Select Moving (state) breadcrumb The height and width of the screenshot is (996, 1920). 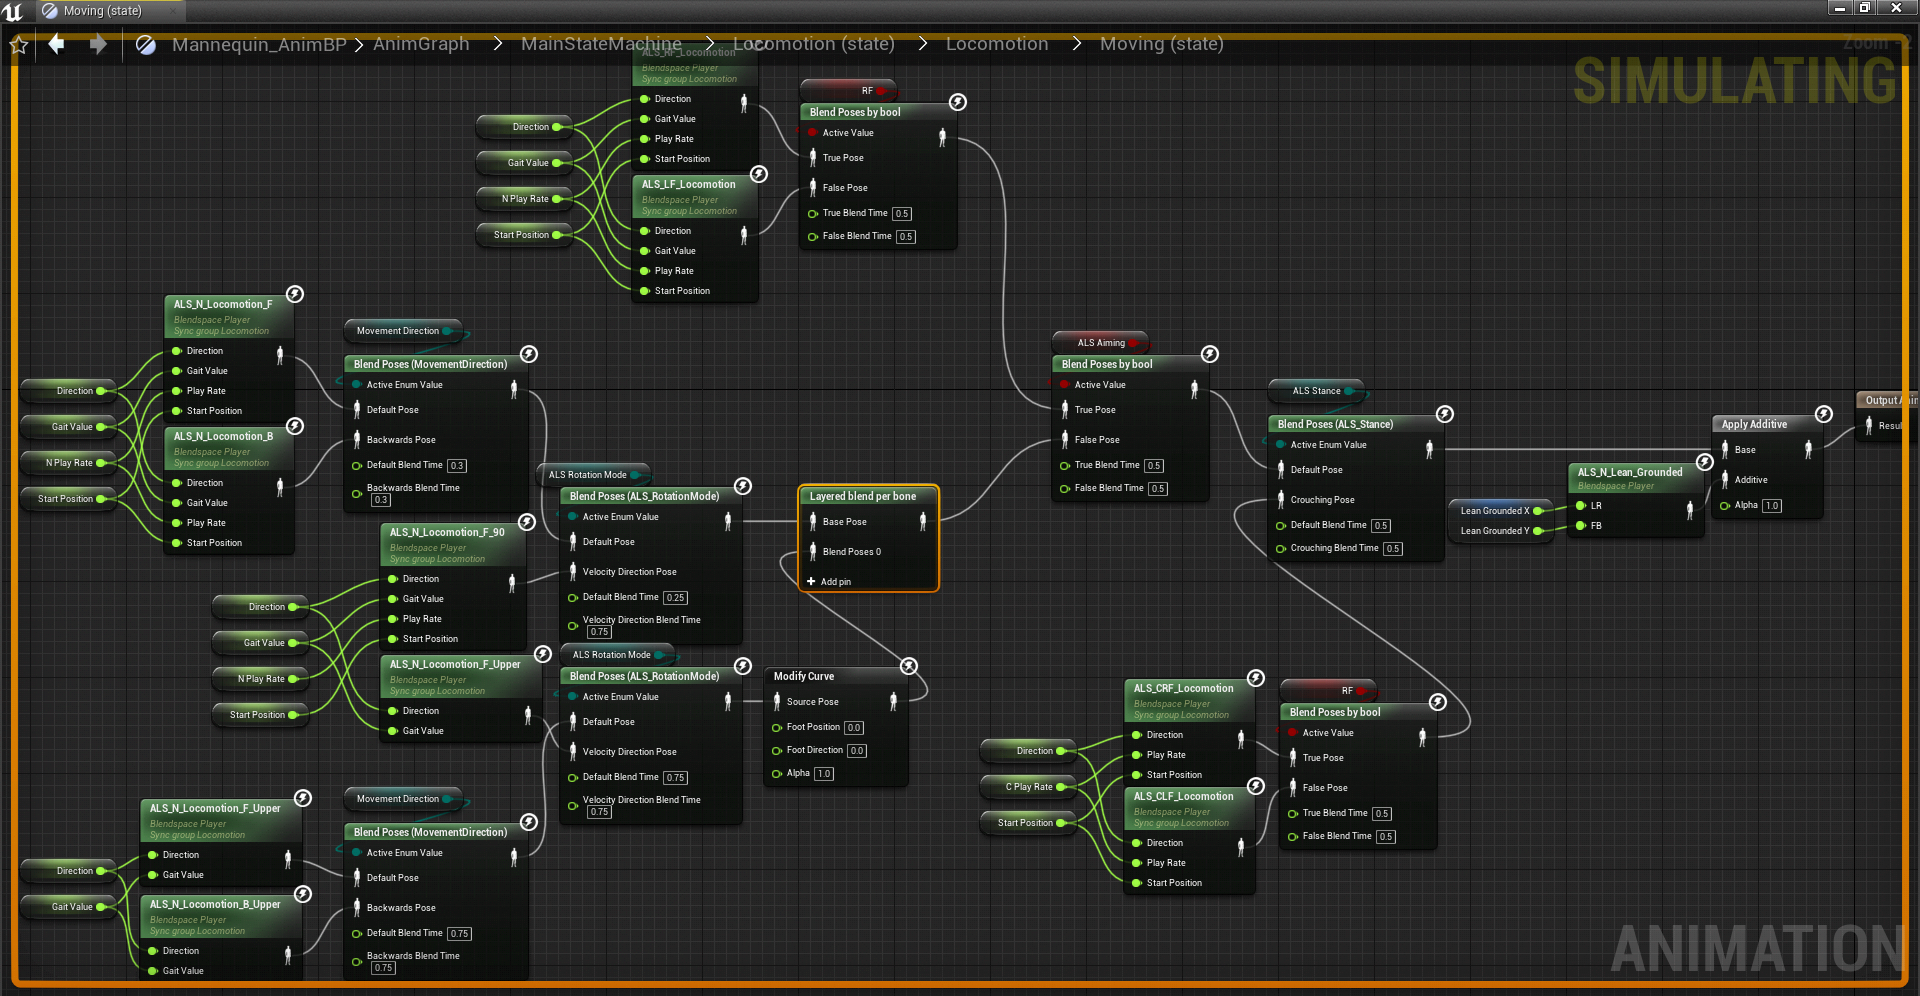click(x=1162, y=44)
